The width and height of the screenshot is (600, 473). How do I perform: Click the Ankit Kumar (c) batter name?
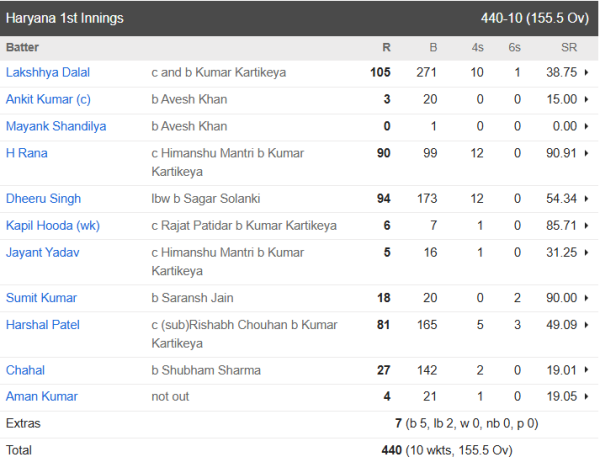click(x=45, y=99)
